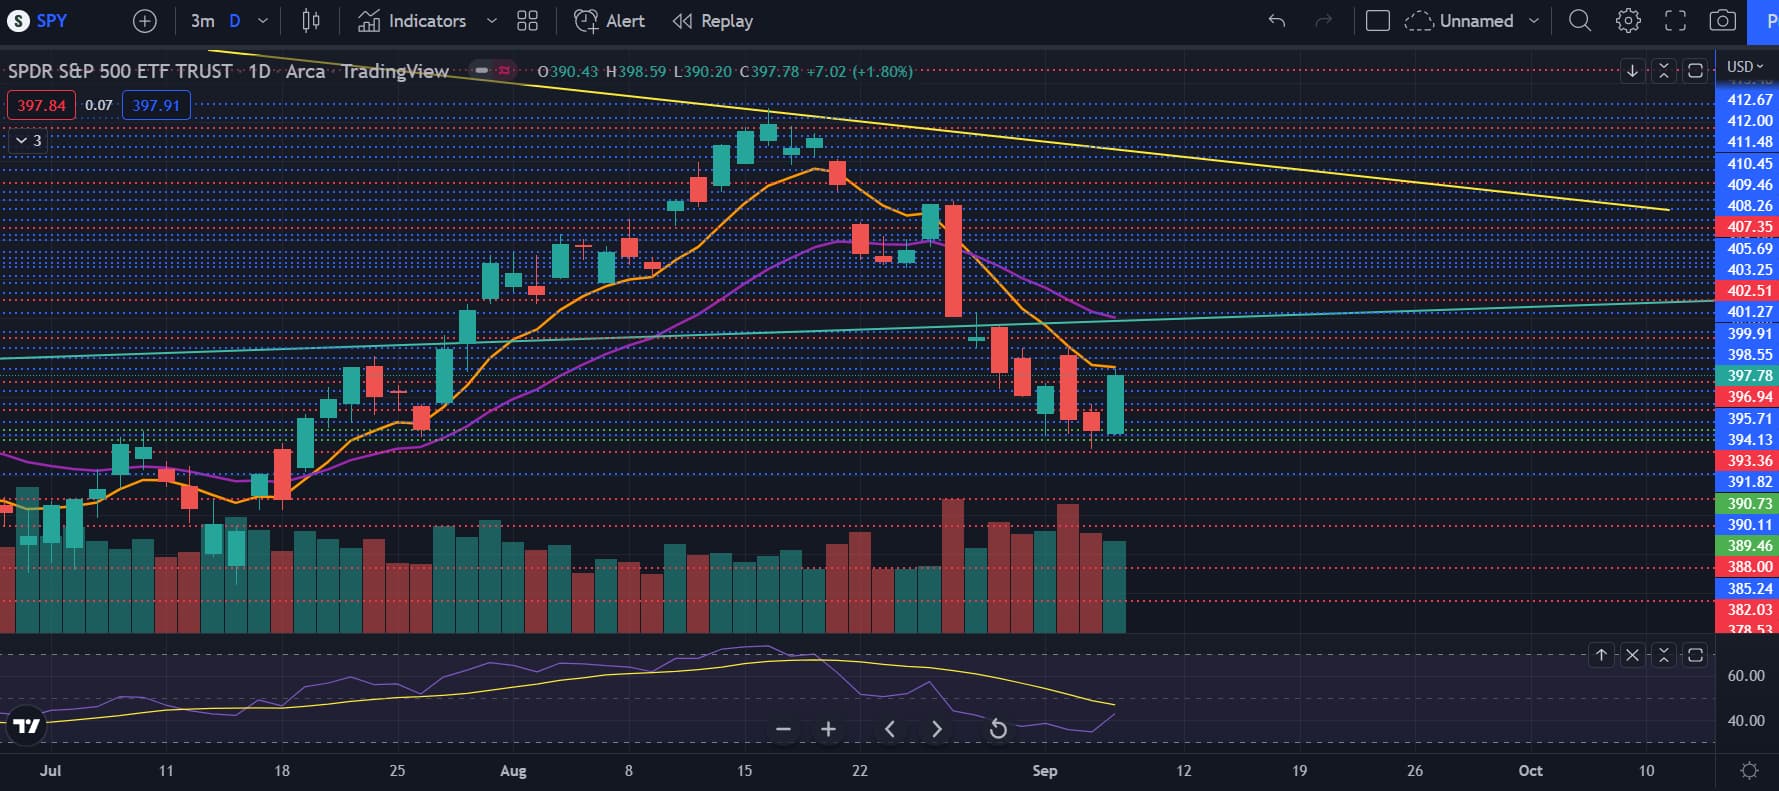Create a new Alert
The image size is (1779, 791).
pyautogui.click(x=610, y=21)
